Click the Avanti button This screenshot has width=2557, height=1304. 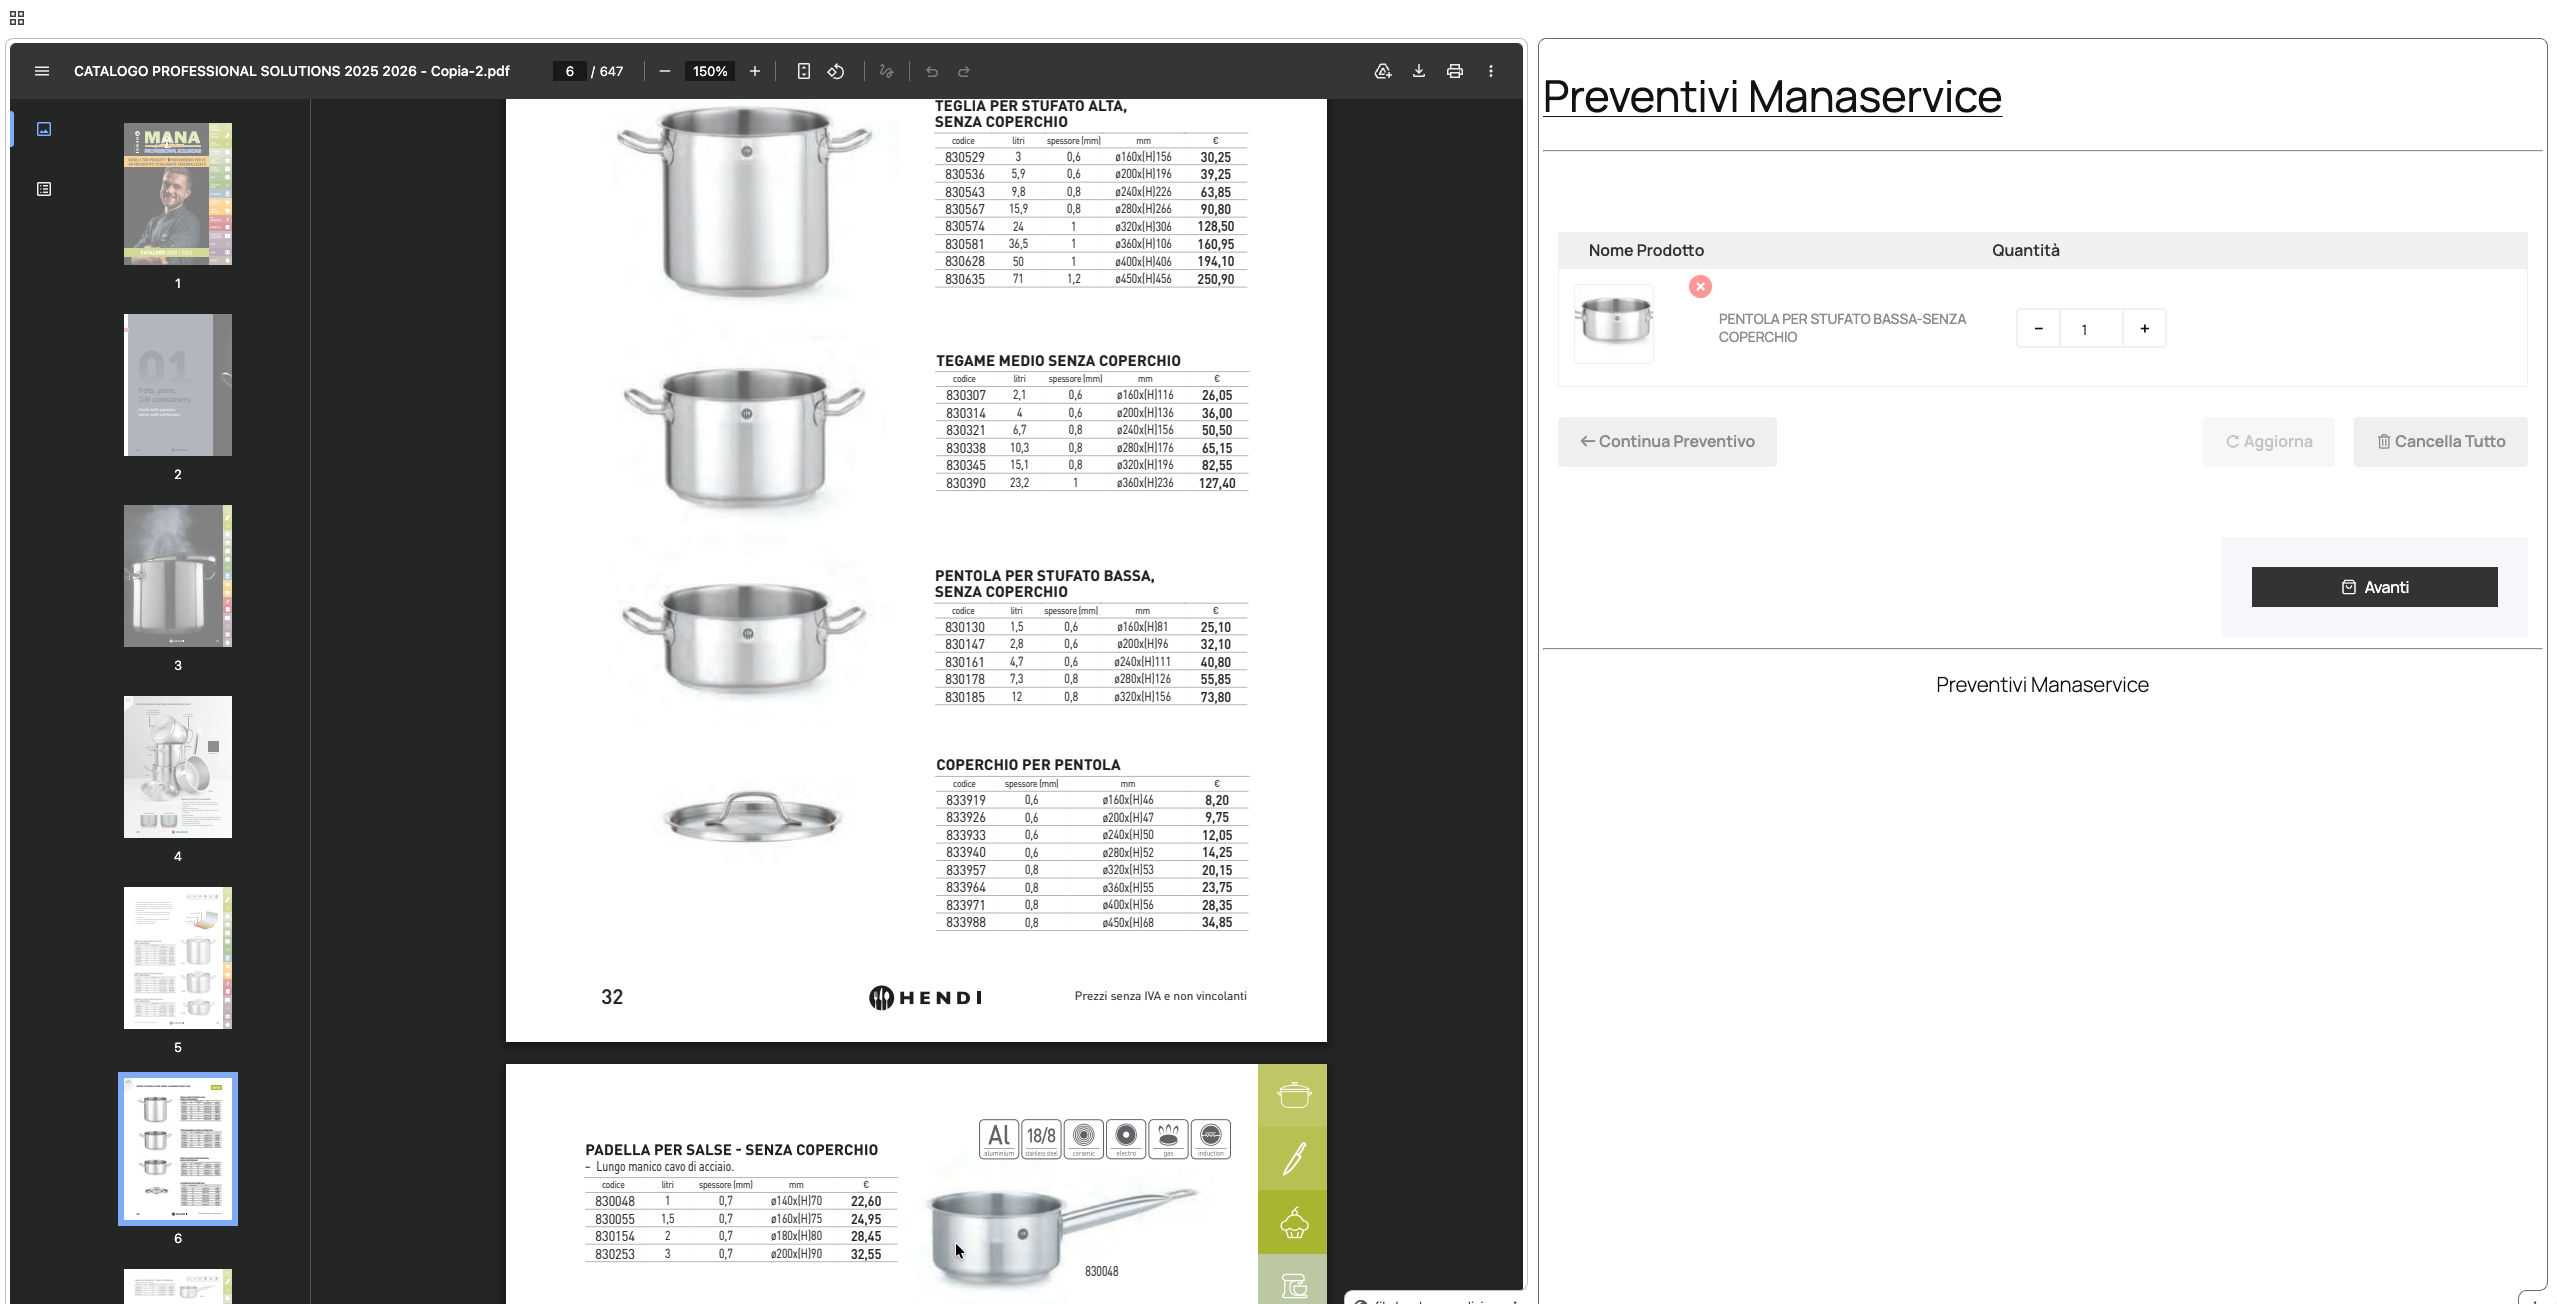pos(2375,587)
